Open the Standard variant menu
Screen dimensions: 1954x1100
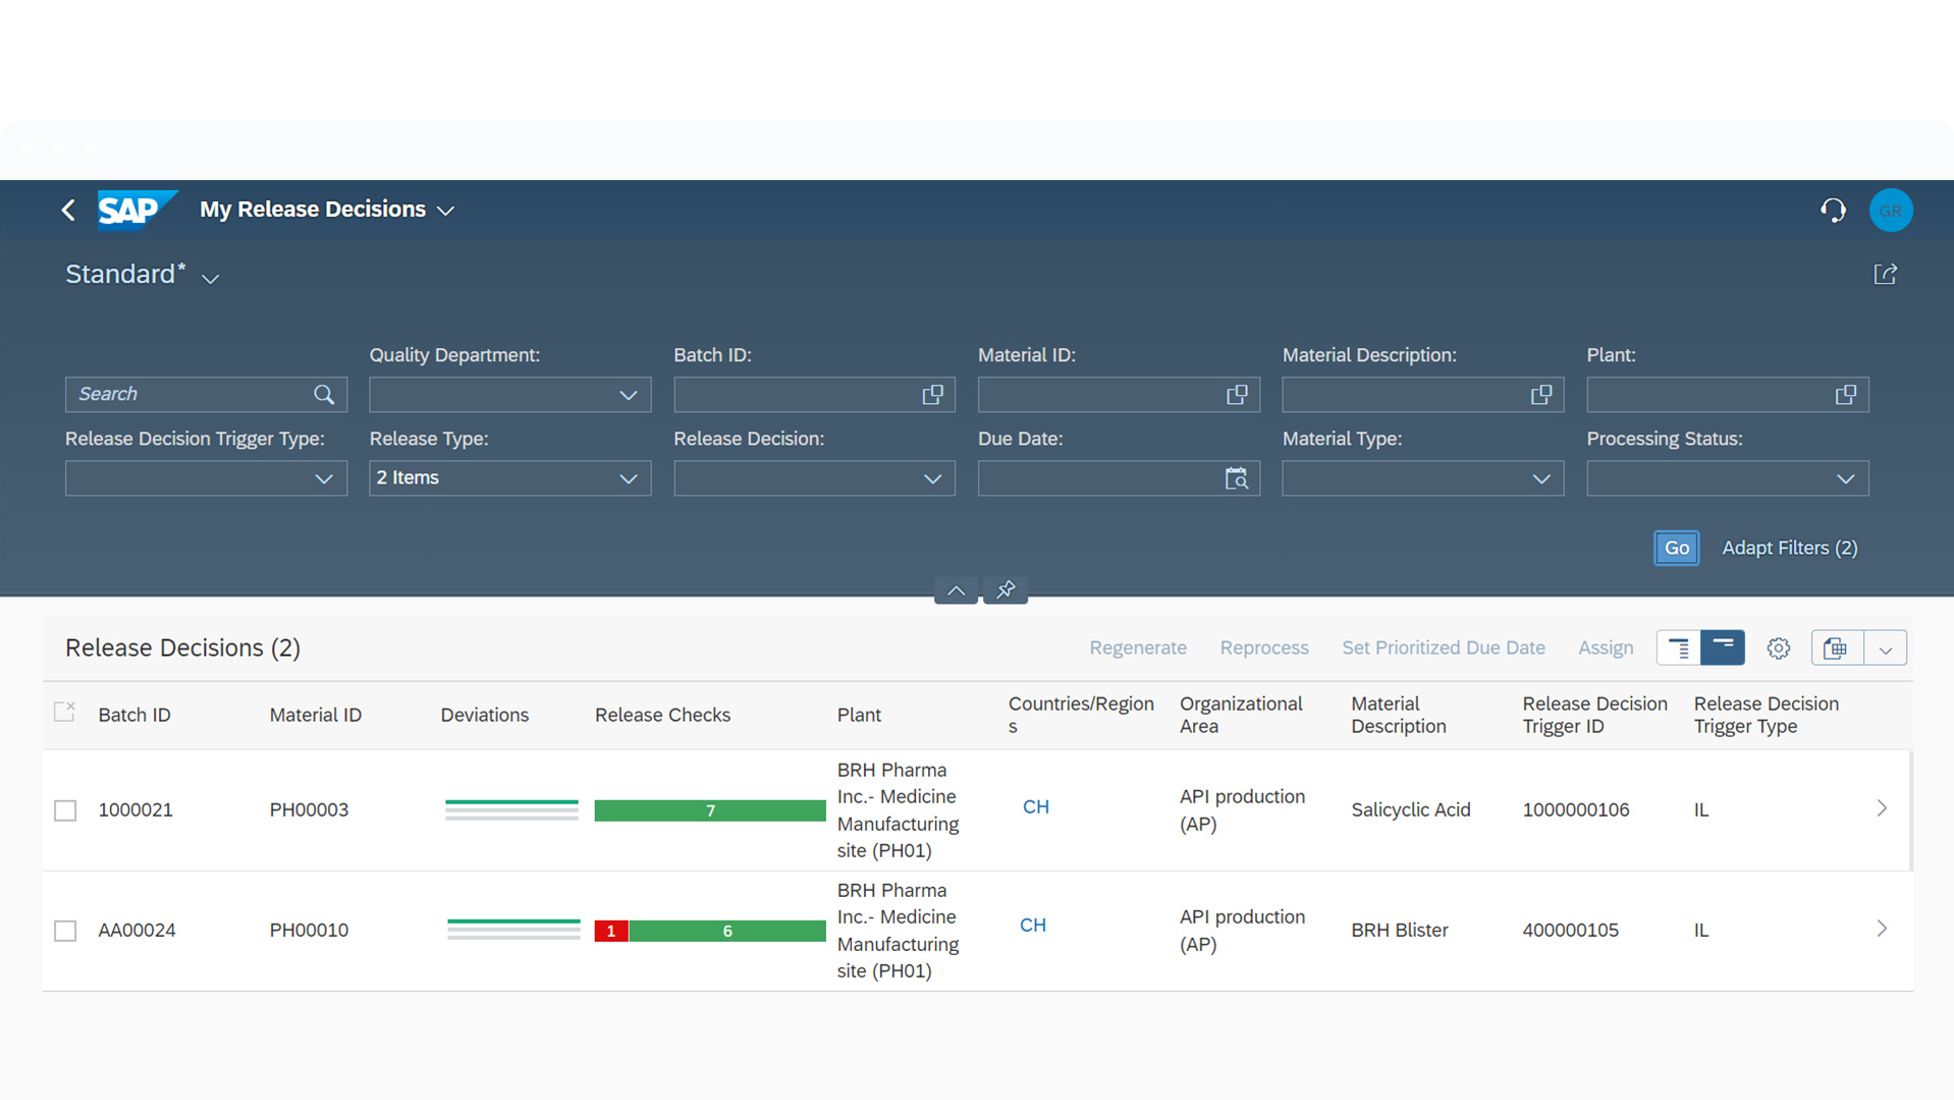210,279
